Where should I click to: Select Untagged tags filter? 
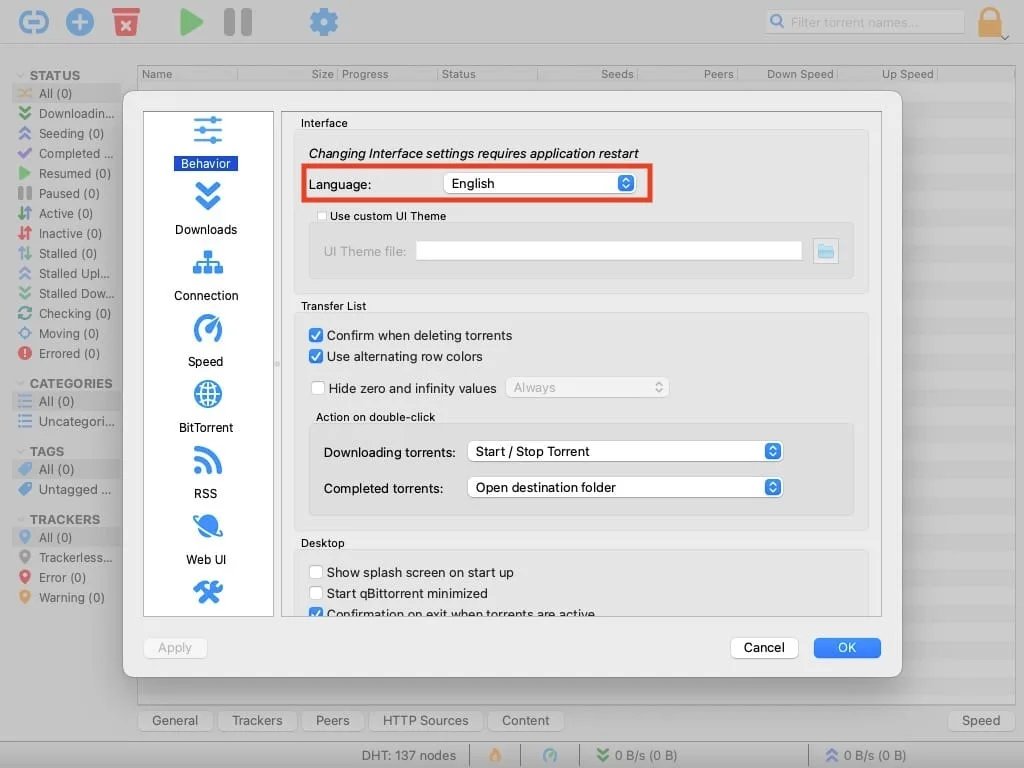pos(67,489)
